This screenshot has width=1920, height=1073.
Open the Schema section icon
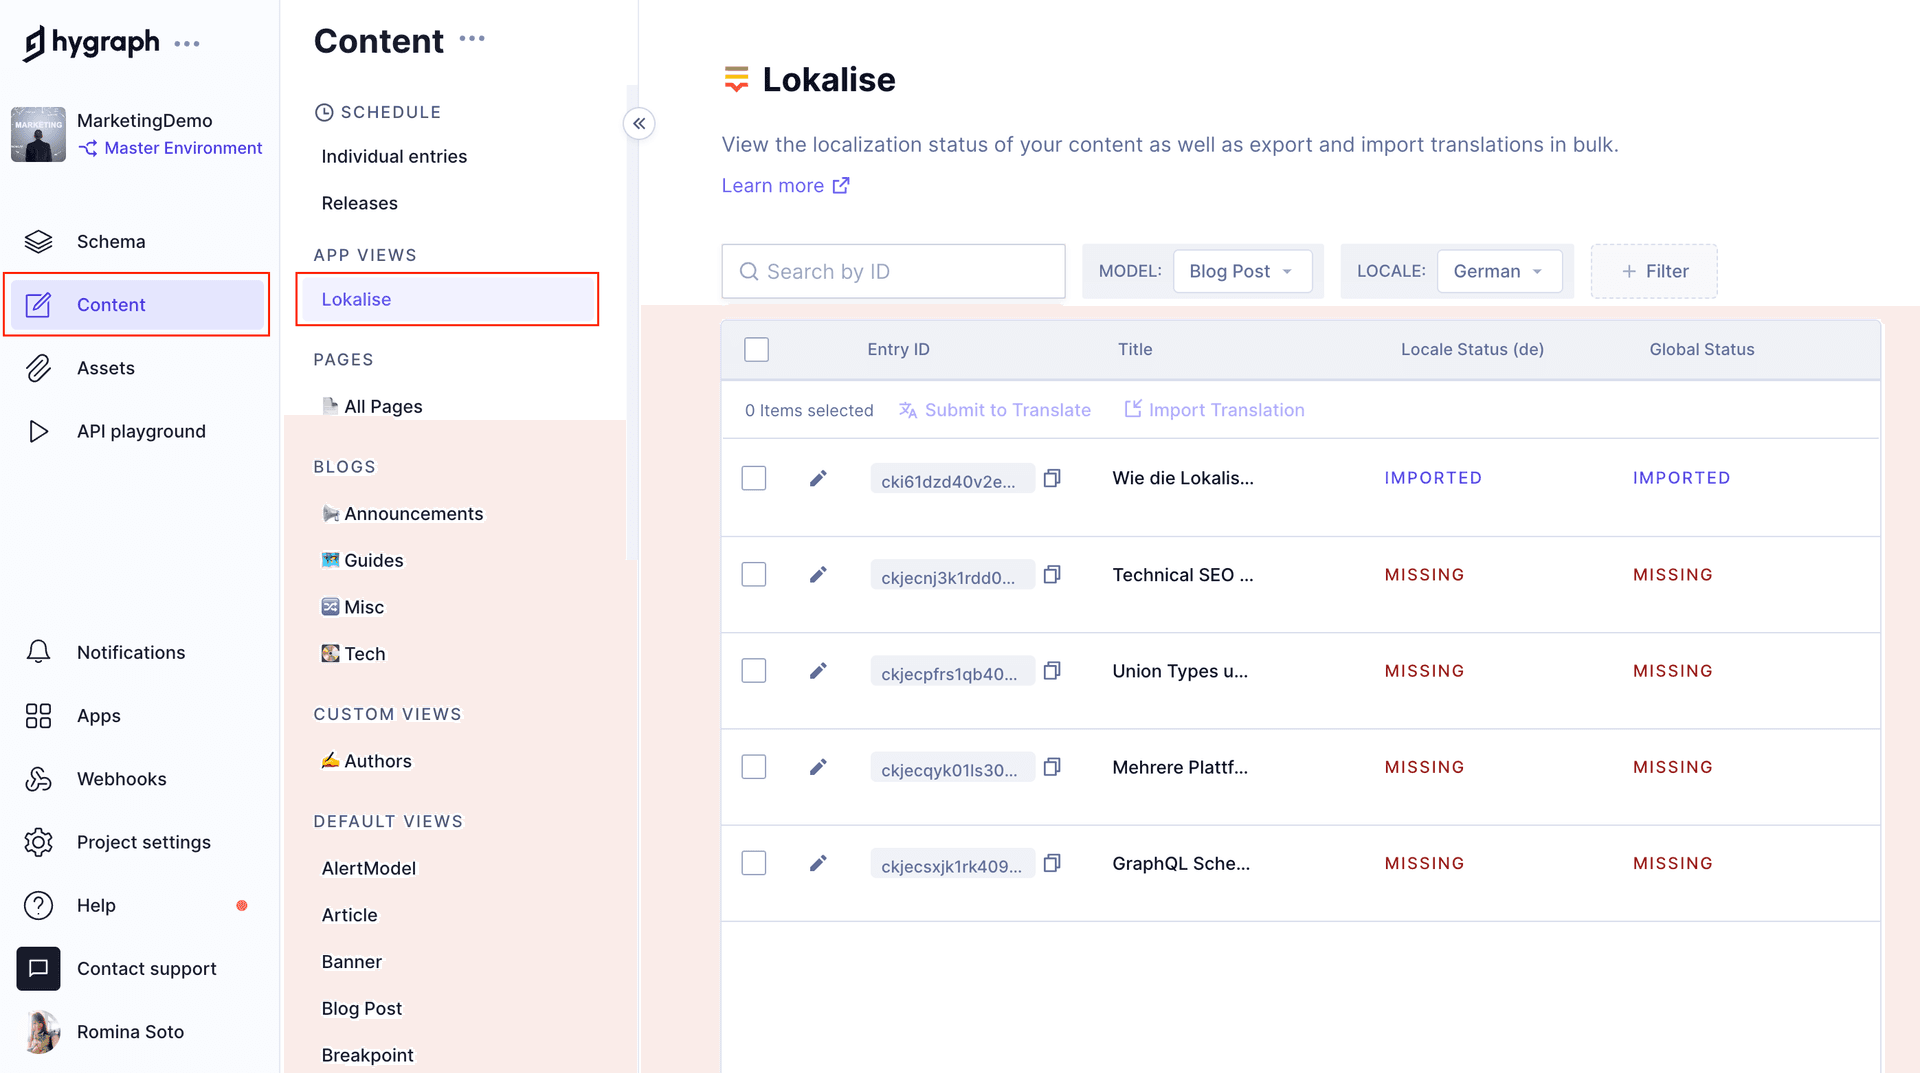[38, 242]
